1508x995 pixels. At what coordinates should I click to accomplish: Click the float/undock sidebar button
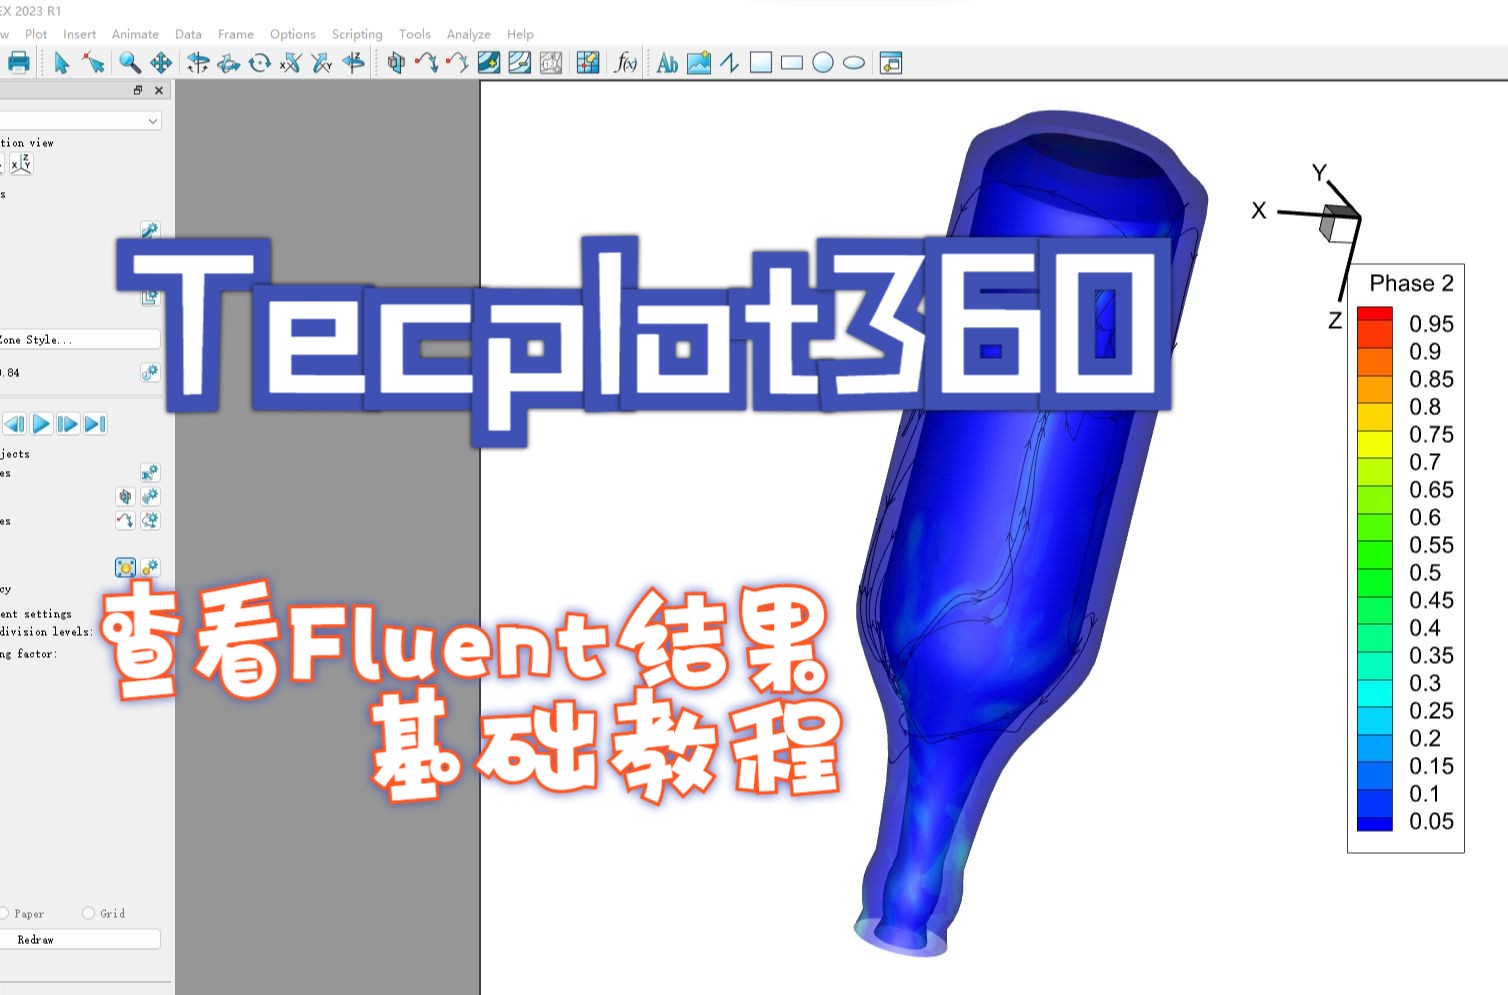pyautogui.click(x=138, y=90)
